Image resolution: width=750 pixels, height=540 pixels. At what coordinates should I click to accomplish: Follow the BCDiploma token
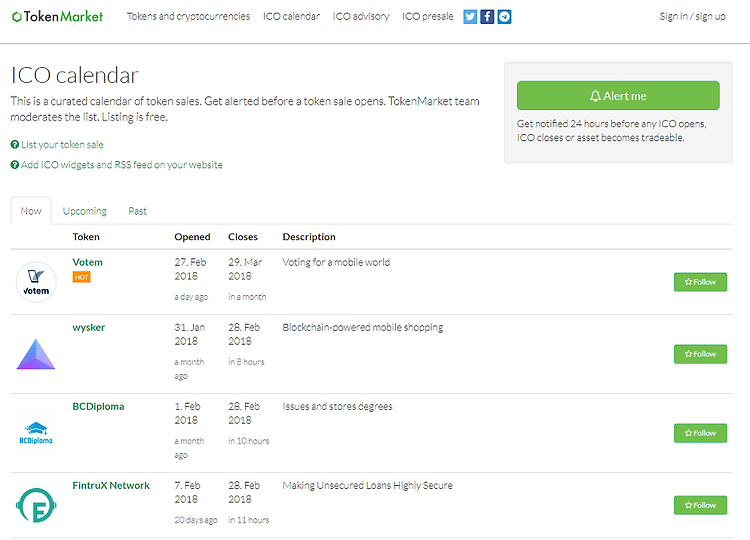[x=700, y=433]
